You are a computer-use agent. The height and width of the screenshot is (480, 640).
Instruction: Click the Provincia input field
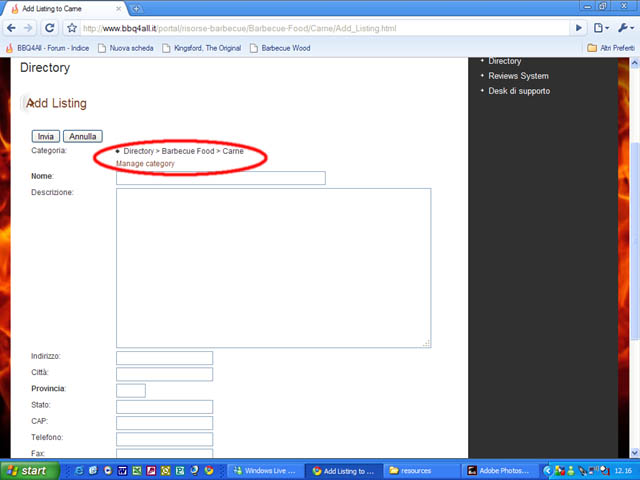pos(131,391)
